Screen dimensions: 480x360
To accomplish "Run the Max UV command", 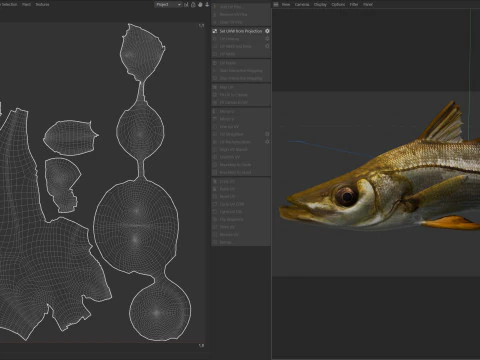I will coord(241,87).
